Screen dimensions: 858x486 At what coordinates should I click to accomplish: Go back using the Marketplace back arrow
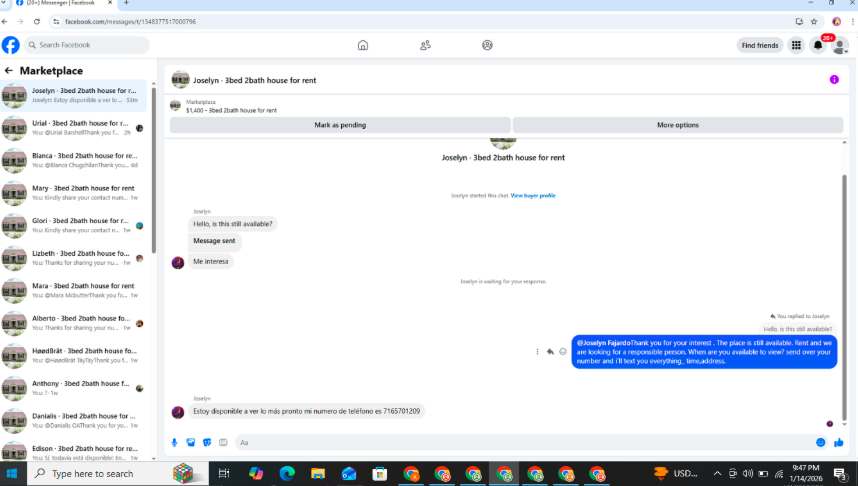click(9, 71)
